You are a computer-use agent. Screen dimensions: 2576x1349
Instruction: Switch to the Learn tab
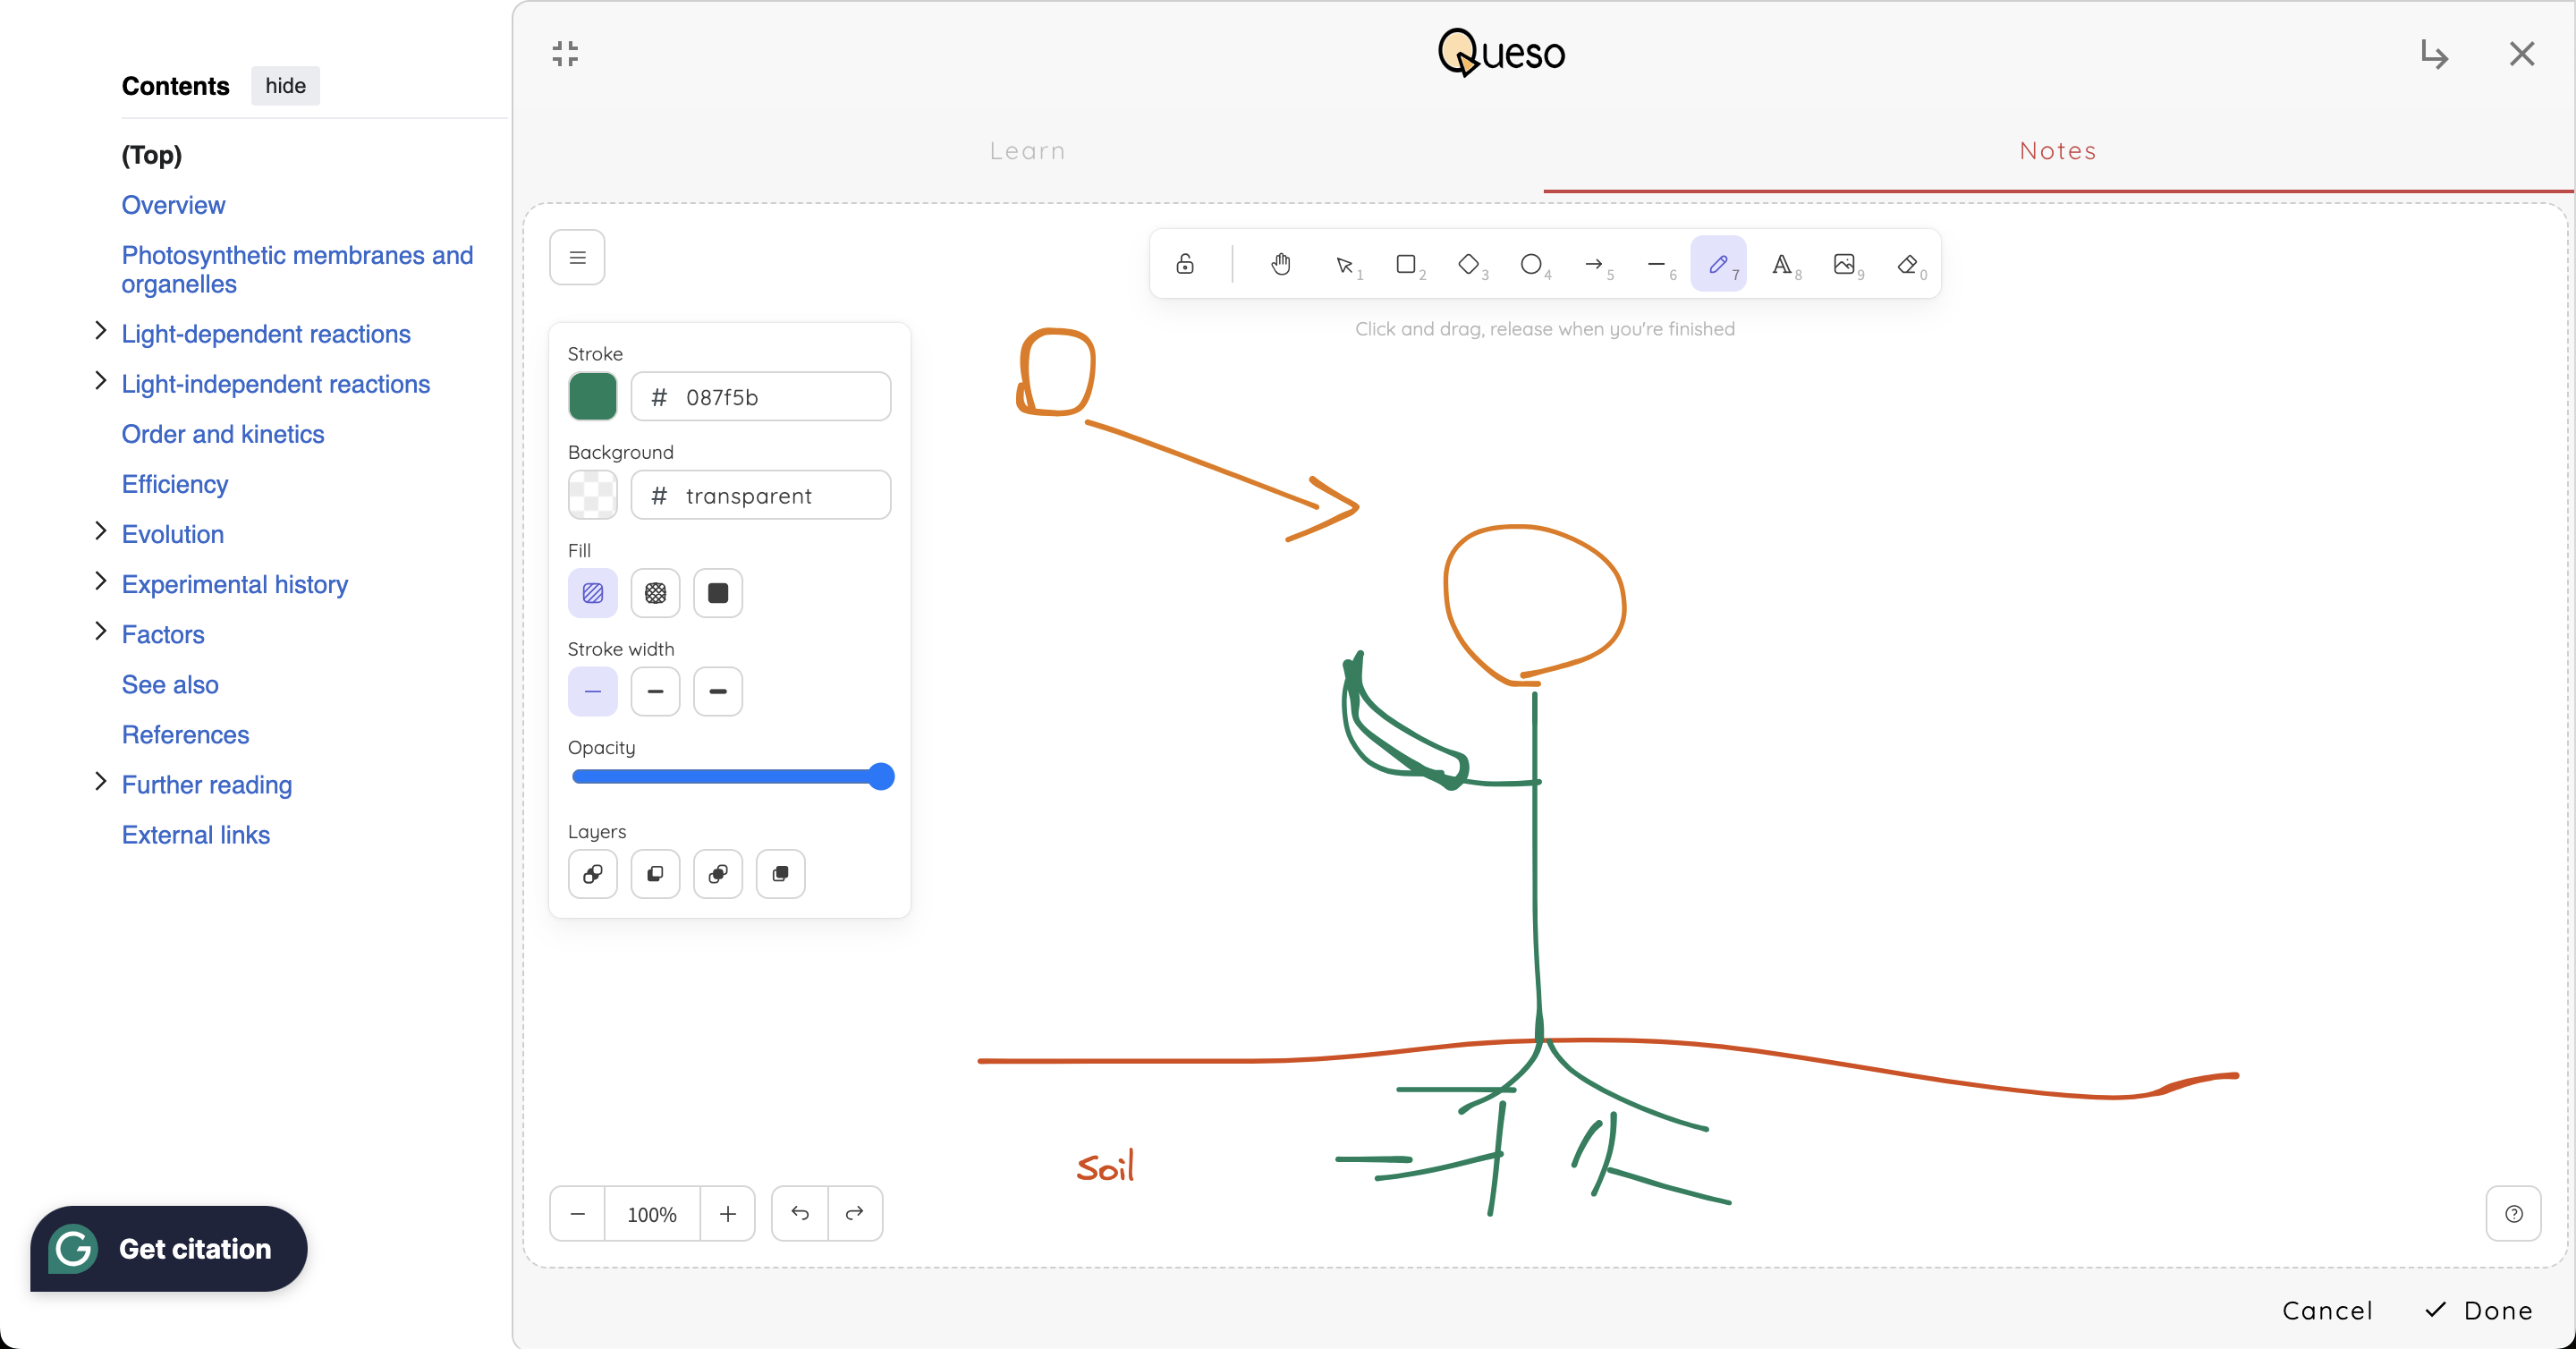(1027, 151)
